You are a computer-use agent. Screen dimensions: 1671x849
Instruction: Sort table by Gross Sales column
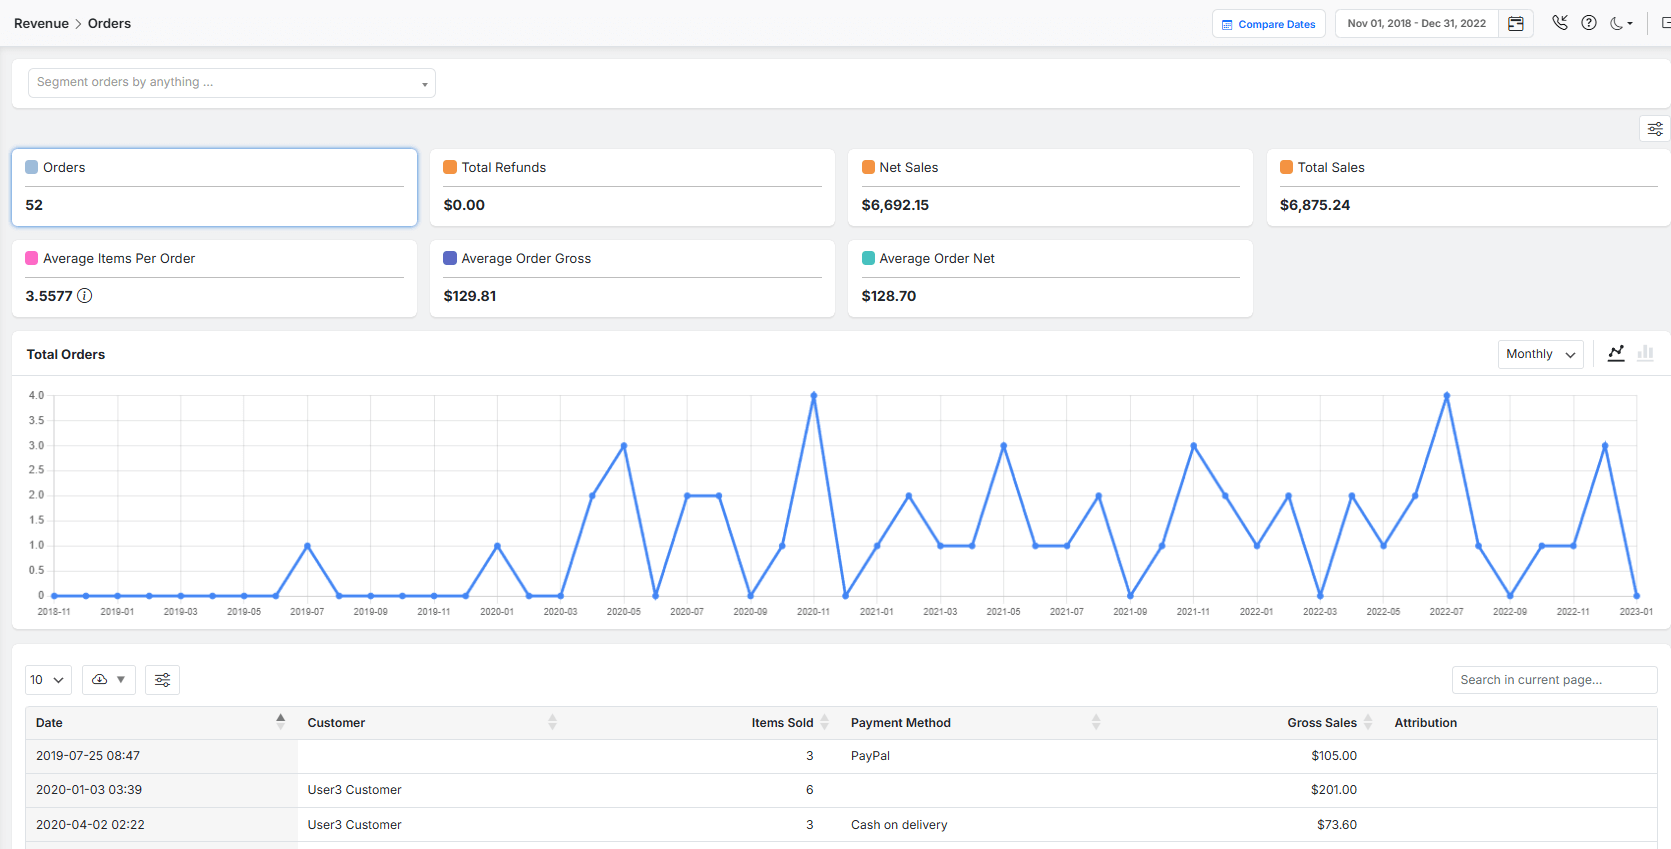tap(1367, 722)
